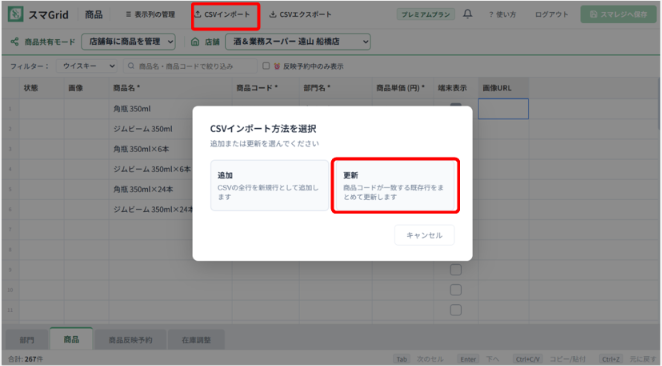Screen dimensions: 662x366
Task: Click the Ctrl+C/V shortcut hint
Action: point(528,359)
